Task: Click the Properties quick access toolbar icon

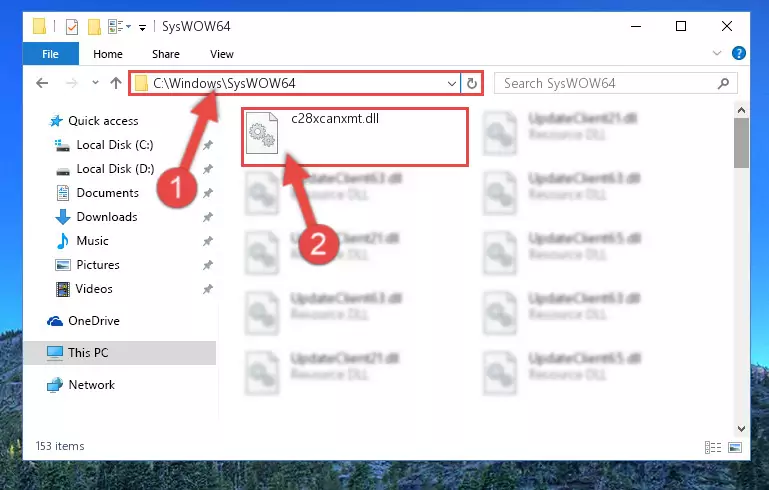Action: (x=72, y=26)
